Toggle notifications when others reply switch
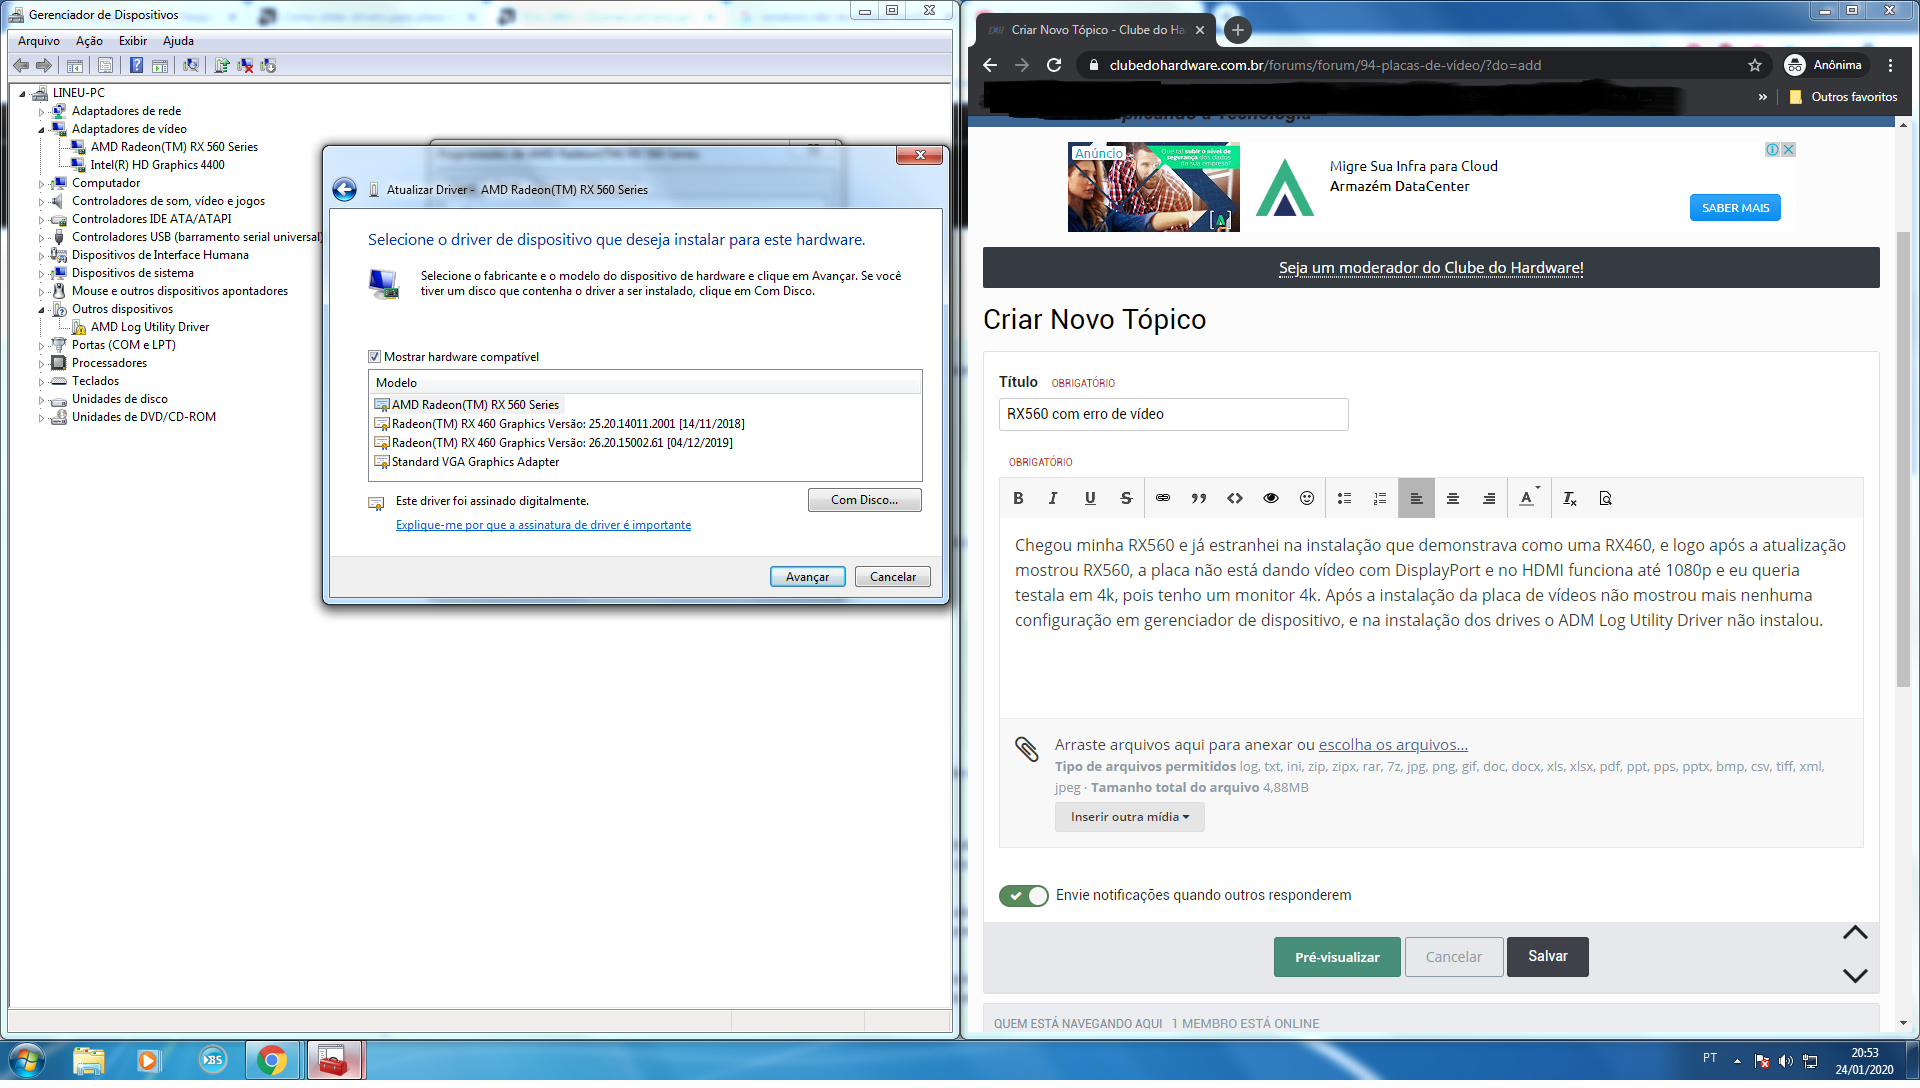The width and height of the screenshot is (1920, 1088). pos(1023,896)
